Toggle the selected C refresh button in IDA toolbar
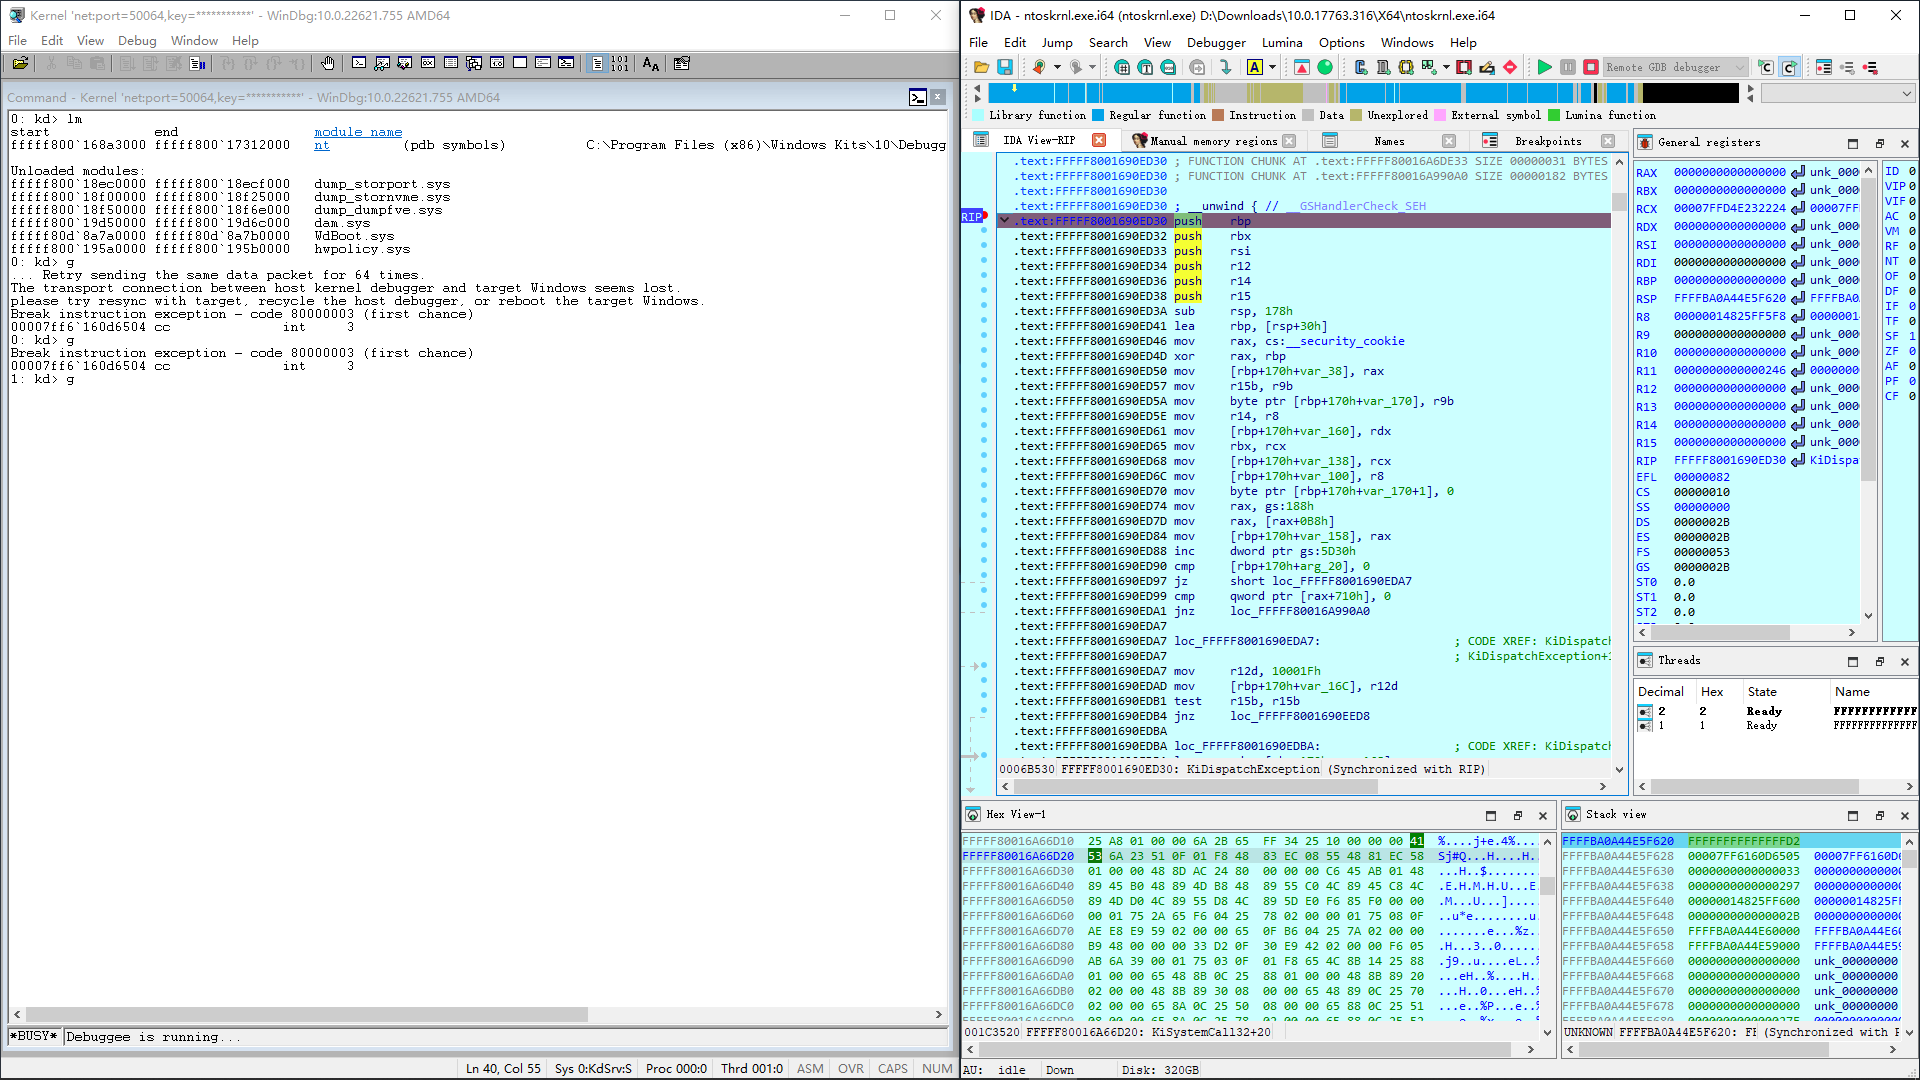Image resolution: width=1920 pixels, height=1080 pixels. click(1789, 67)
